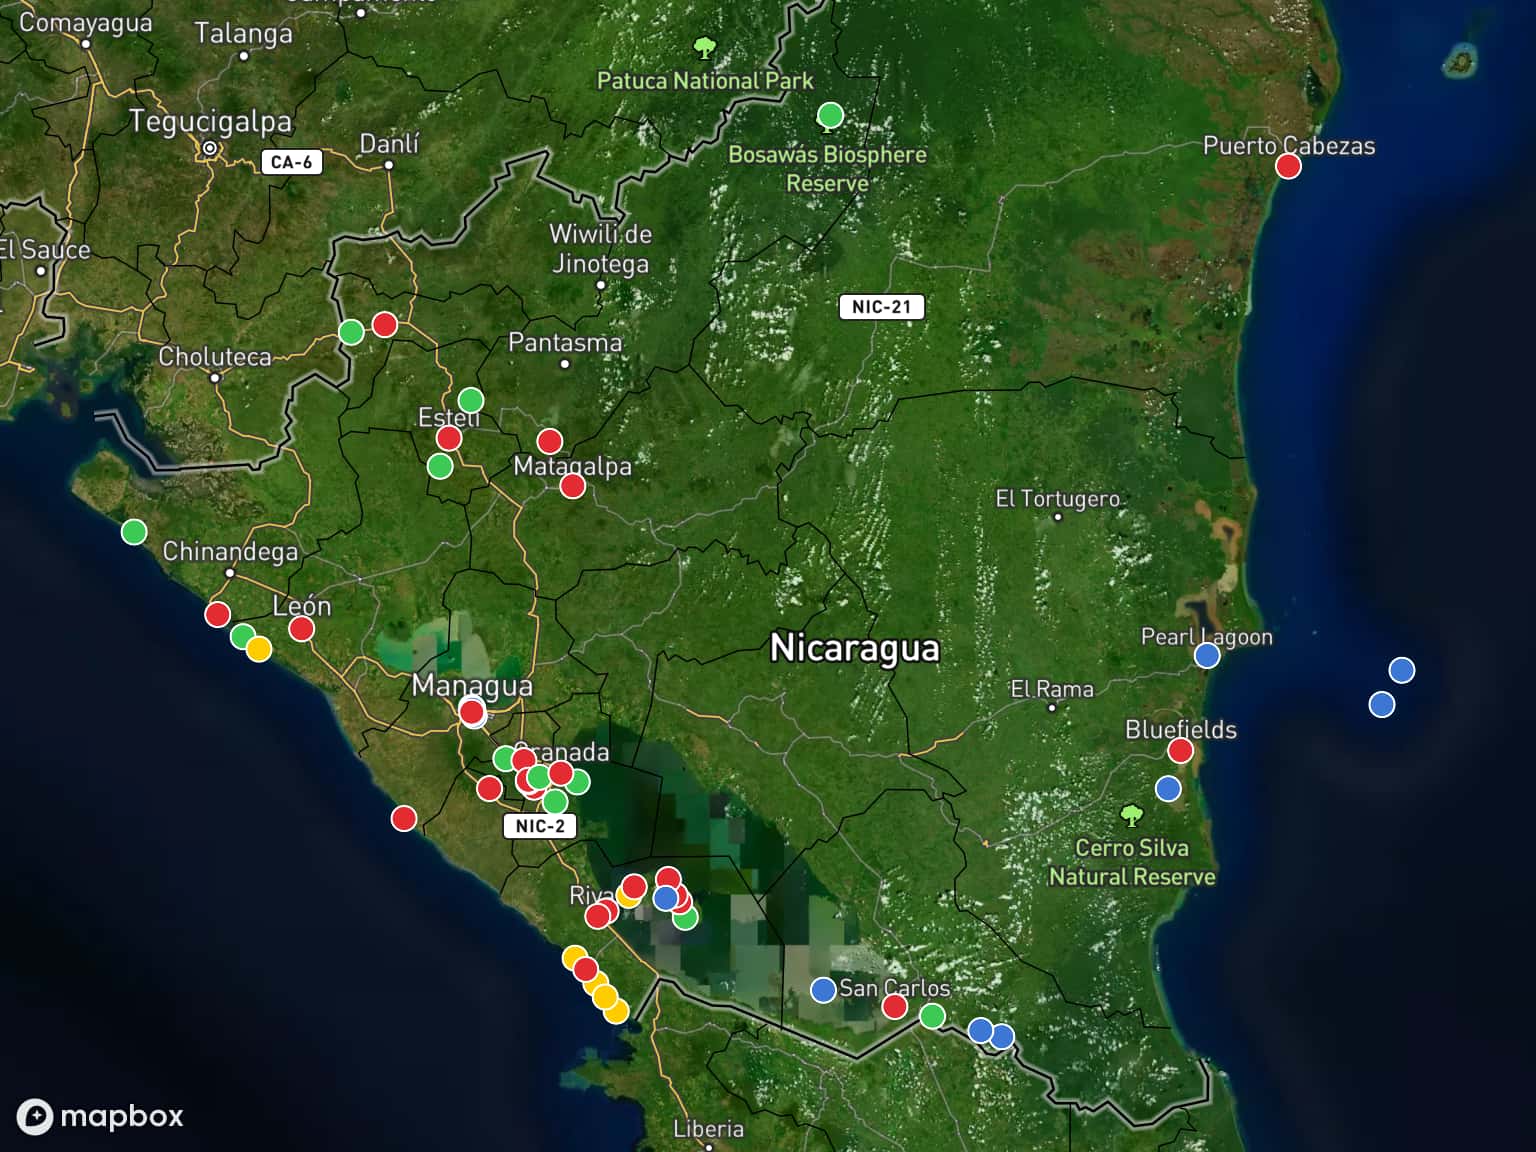Image resolution: width=1536 pixels, height=1152 pixels.
Task: Click the yellow marker southwest of León
Action: 259,649
